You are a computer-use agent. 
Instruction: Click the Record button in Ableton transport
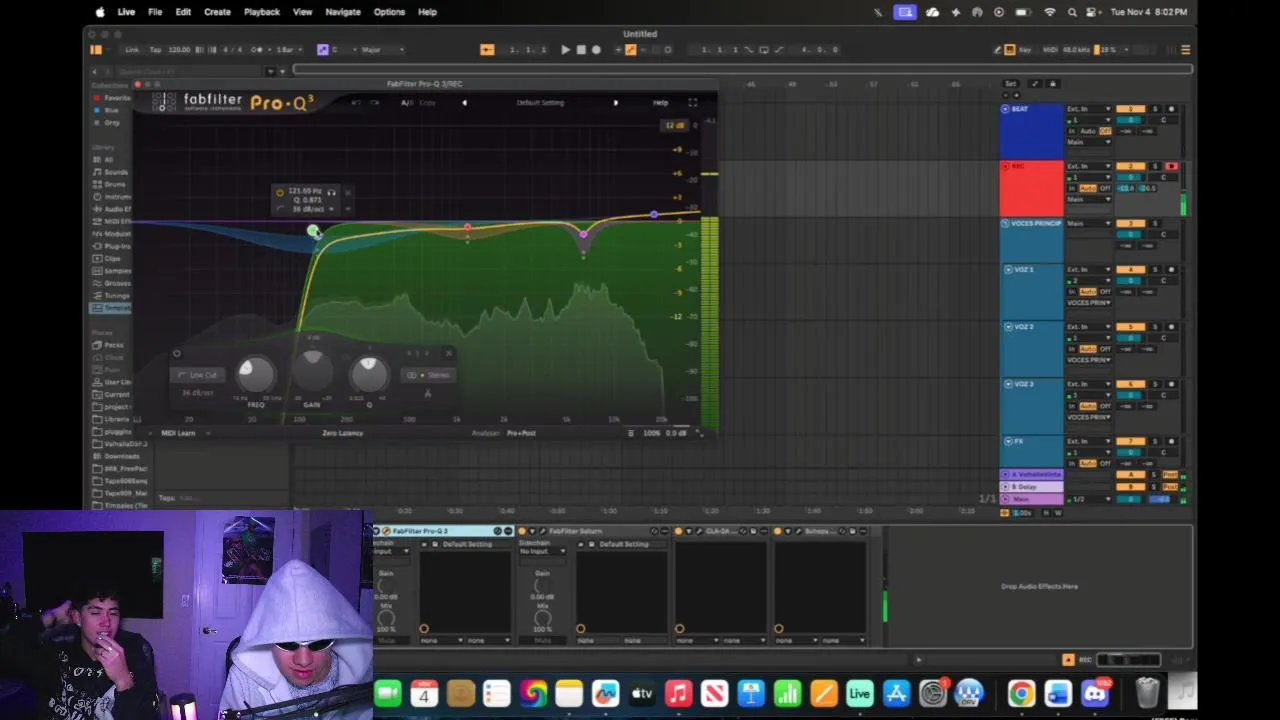click(597, 50)
